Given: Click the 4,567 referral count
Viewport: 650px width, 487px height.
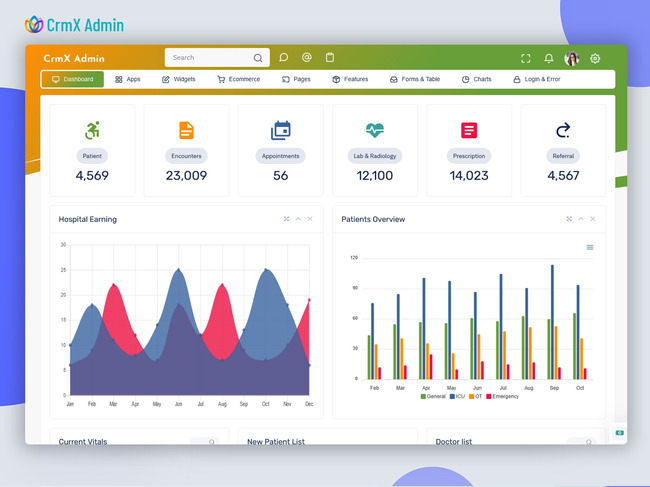Looking at the screenshot, I should tap(563, 176).
